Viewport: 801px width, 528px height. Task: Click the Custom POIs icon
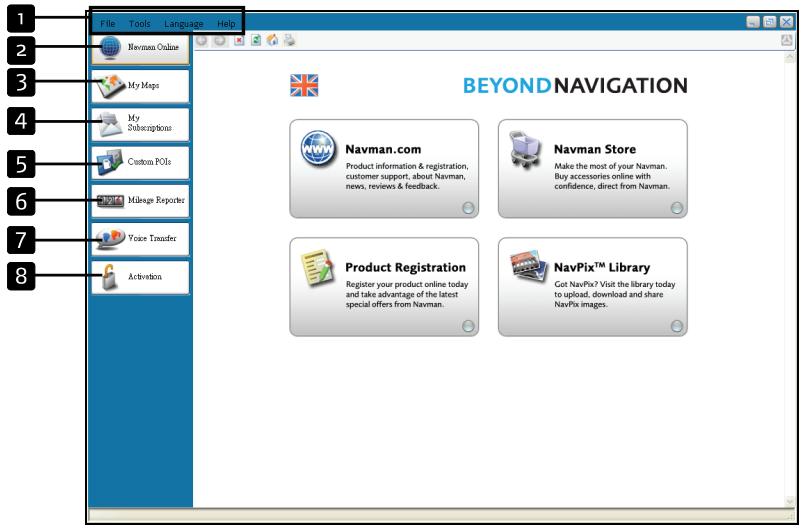point(110,162)
